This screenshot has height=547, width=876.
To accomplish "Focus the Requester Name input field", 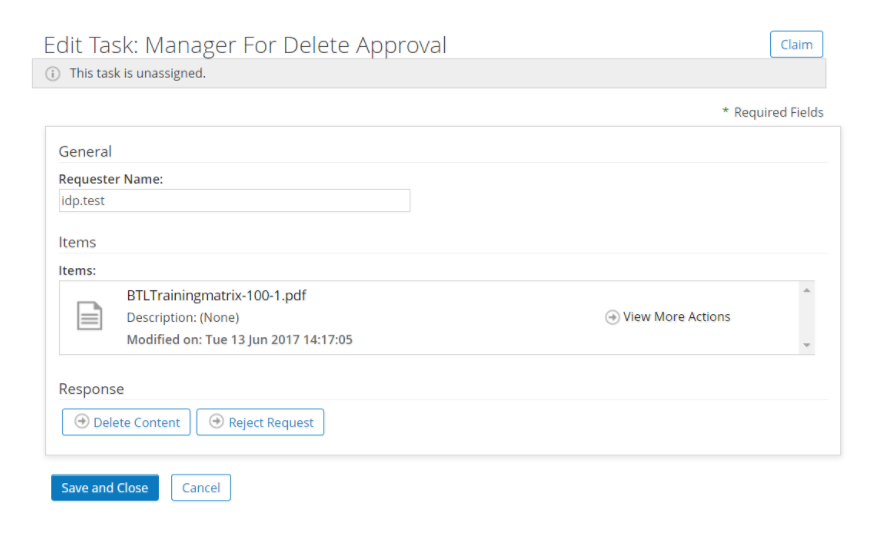I will (234, 201).
